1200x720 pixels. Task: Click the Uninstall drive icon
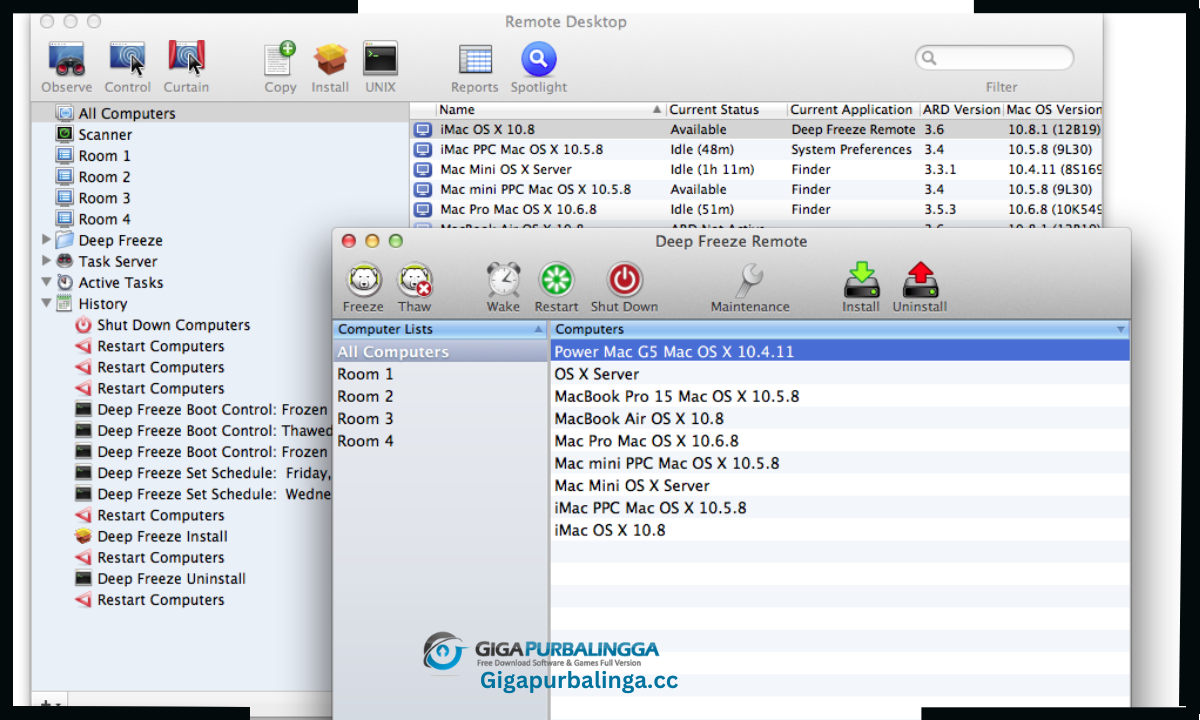click(919, 281)
